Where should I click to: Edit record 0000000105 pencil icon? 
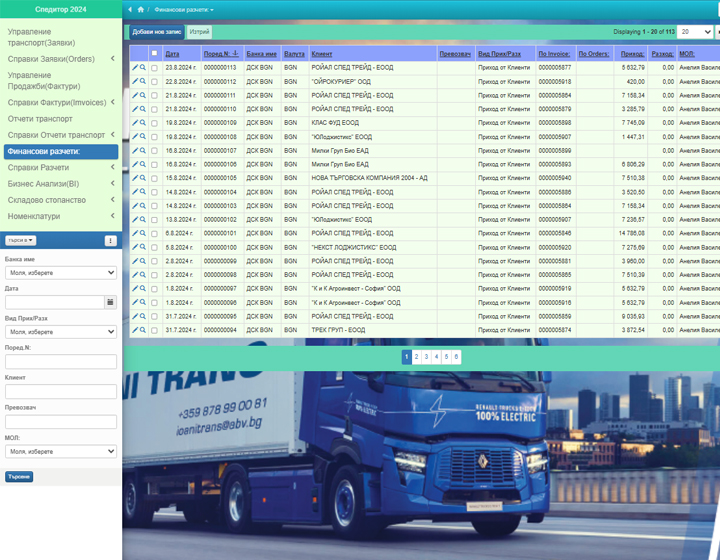click(135, 178)
